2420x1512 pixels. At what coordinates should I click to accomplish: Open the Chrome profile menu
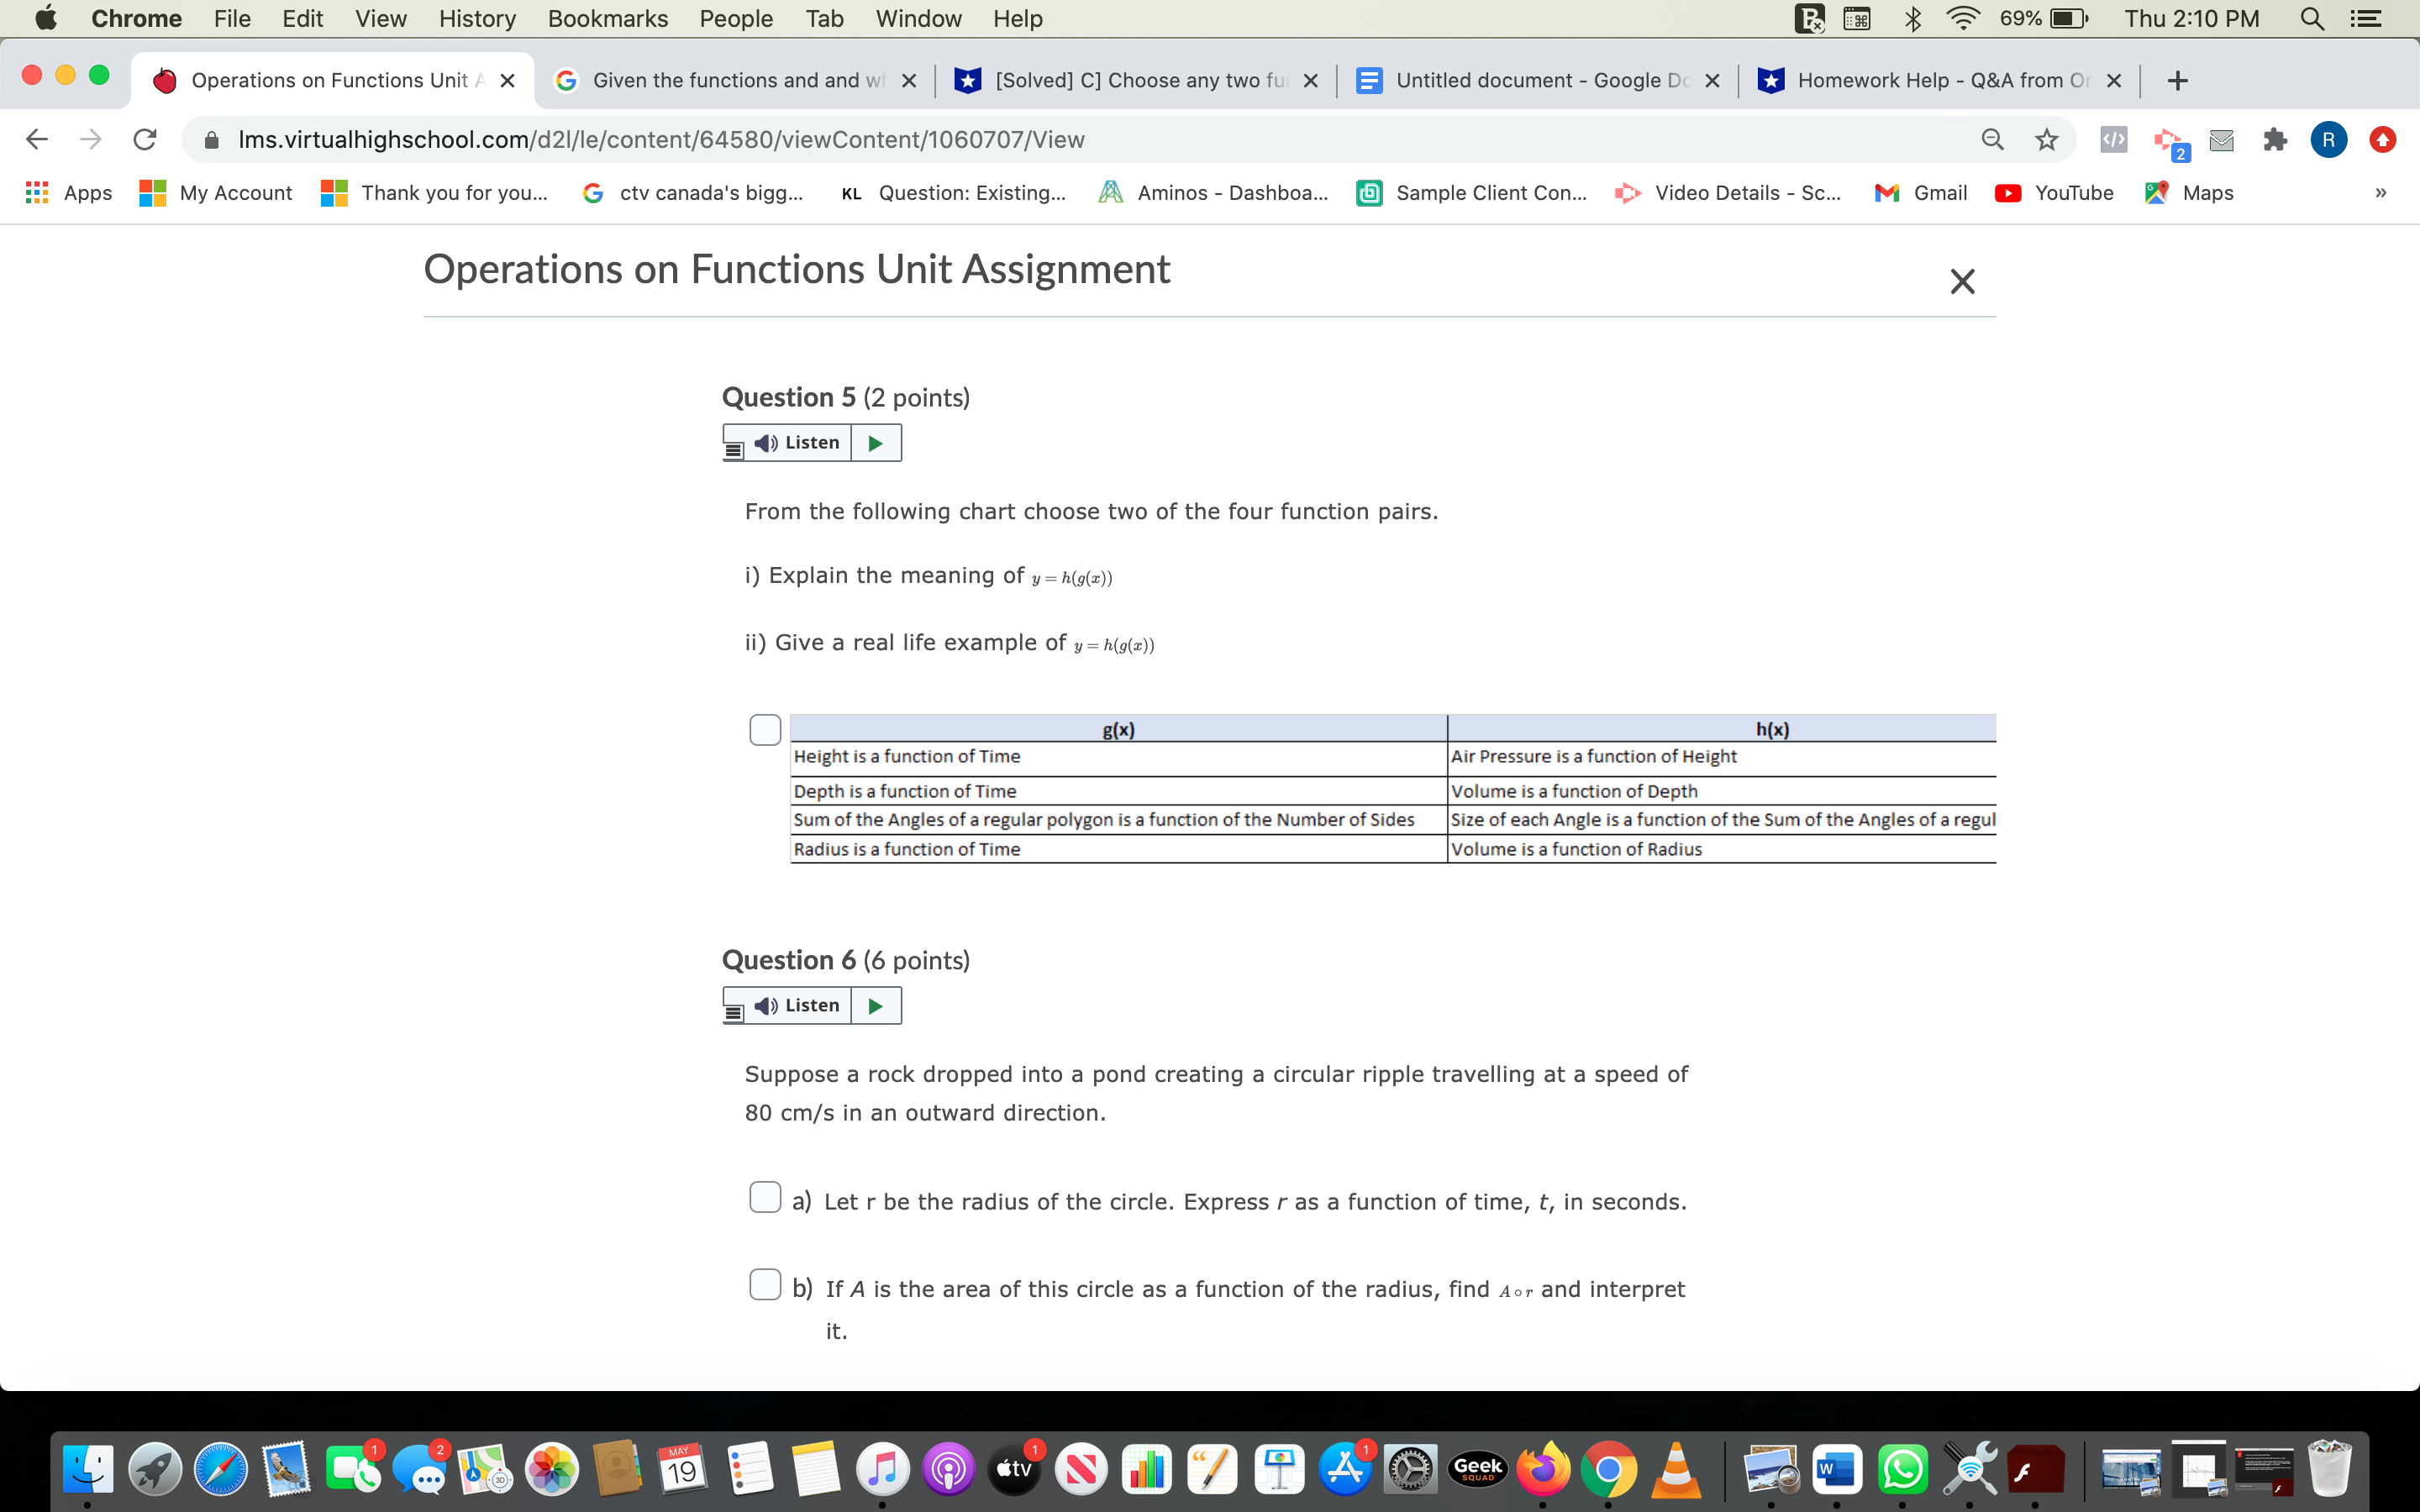(2328, 139)
